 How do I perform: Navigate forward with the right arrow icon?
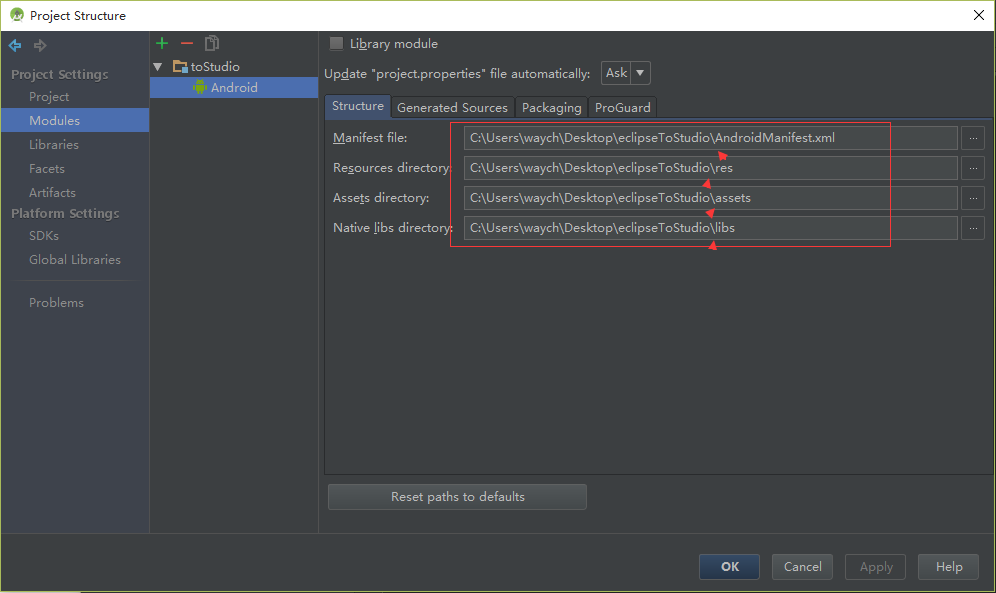pos(40,45)
